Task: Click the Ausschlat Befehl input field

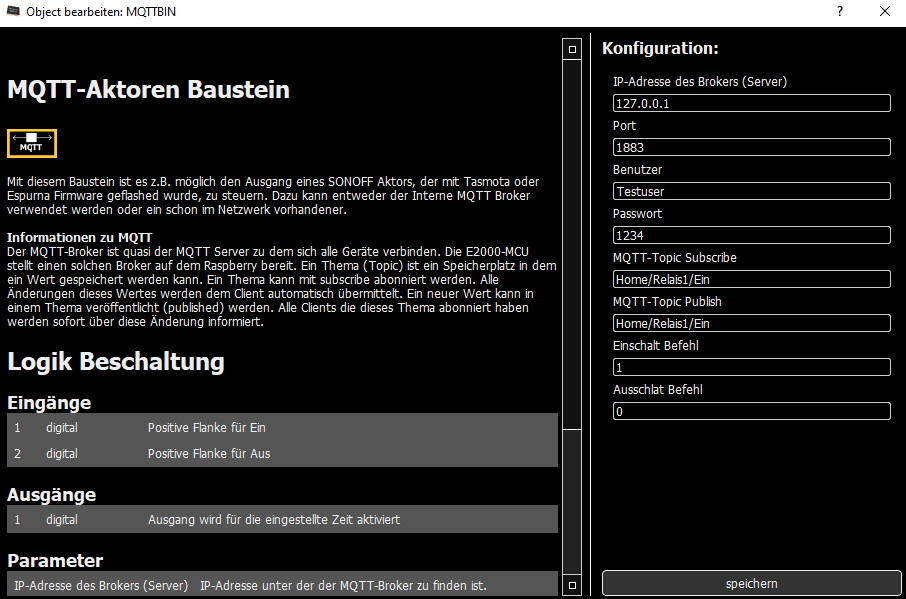Action: click(x=751, y=411)
